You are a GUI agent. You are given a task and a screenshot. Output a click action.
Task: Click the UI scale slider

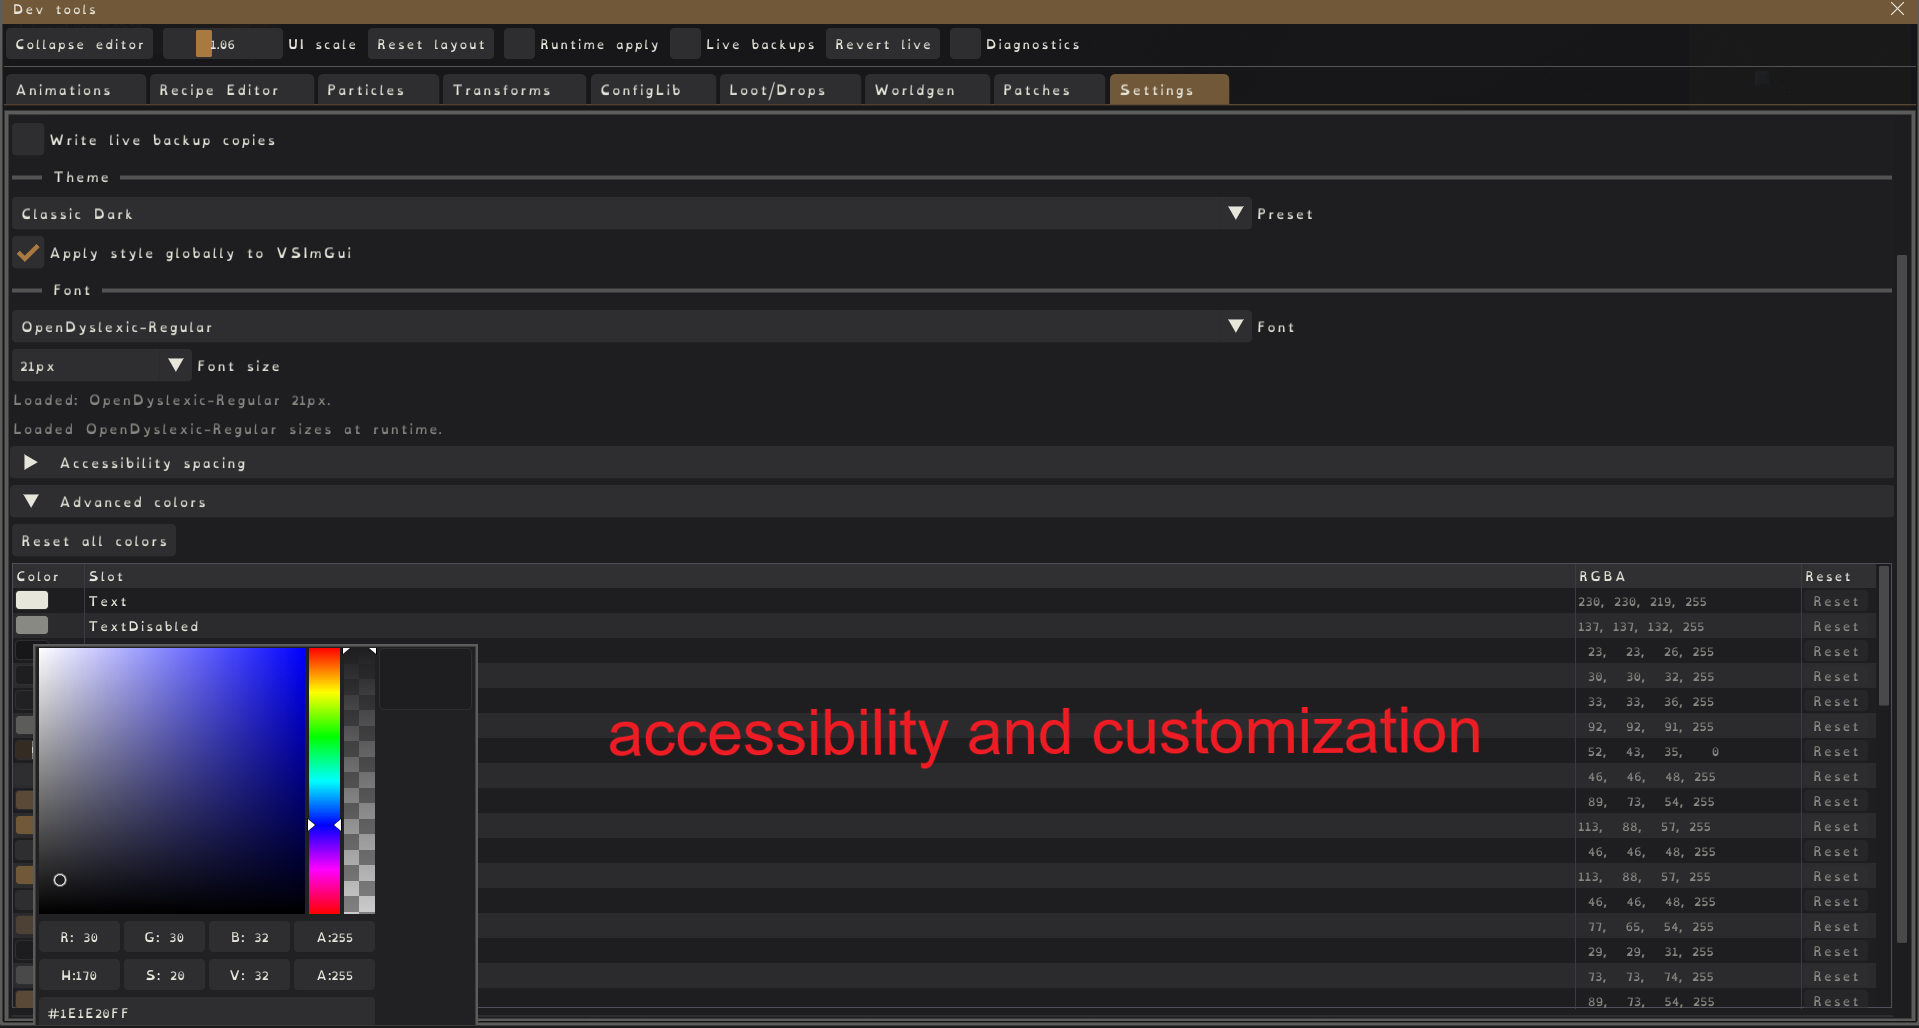point(223,44)
